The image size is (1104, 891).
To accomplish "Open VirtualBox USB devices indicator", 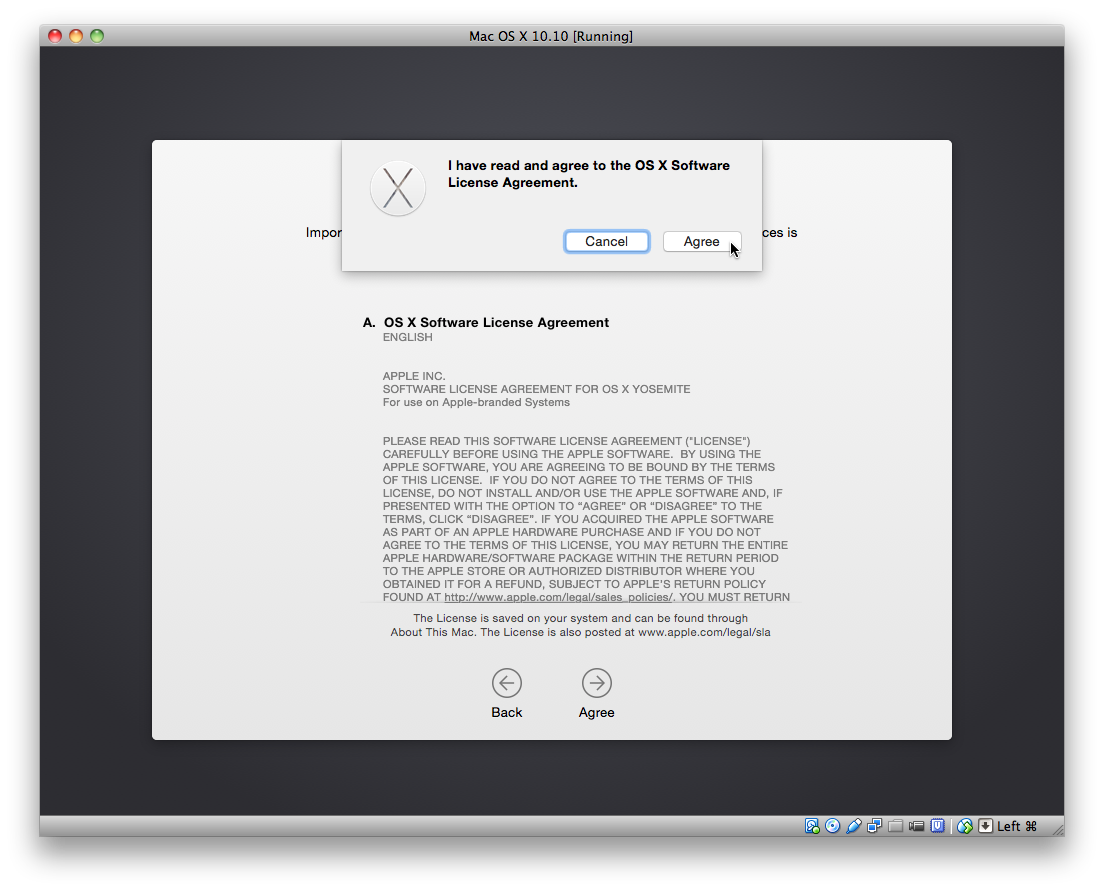I will point(853,825).
